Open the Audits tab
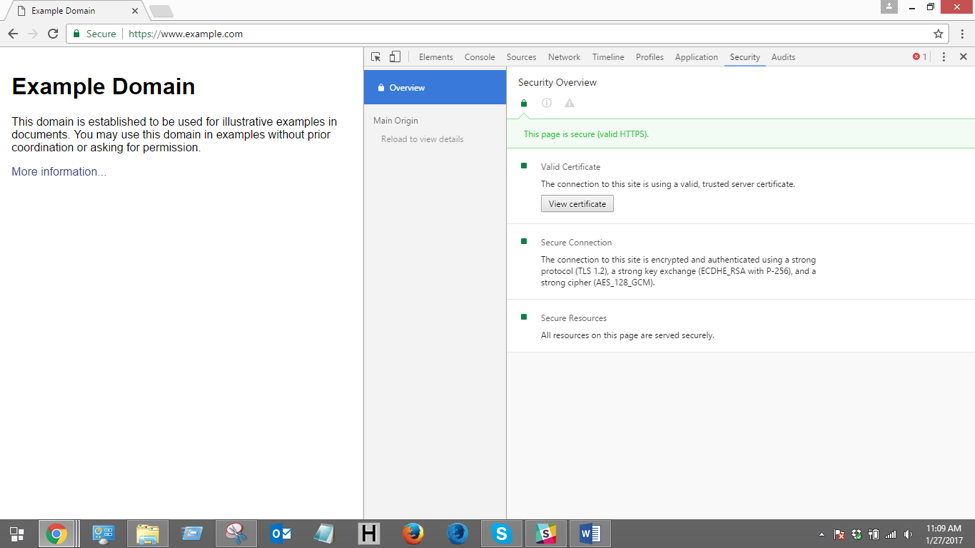Viewport: 975px width, 548px height. [x=783, y=57]
